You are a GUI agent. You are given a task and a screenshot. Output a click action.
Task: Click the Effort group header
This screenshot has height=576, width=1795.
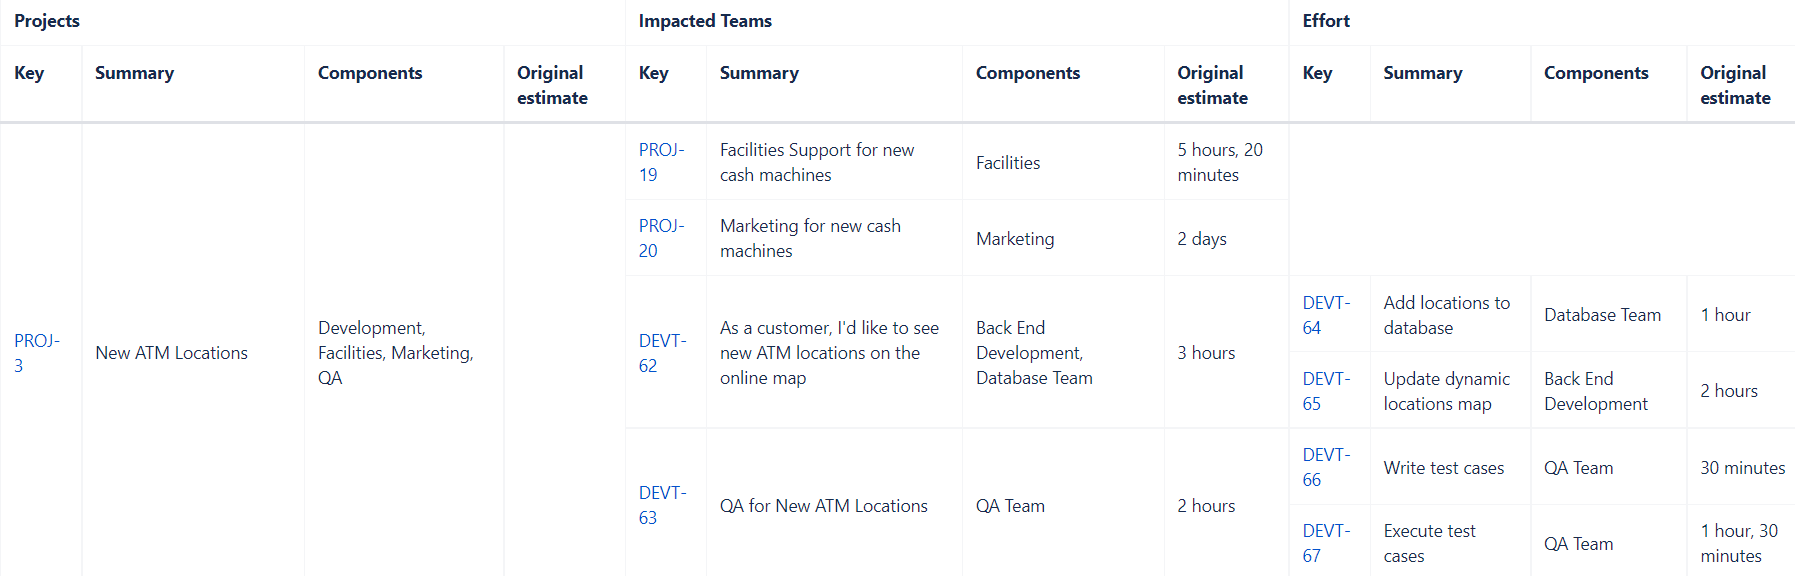click(x=1326, y=21)
